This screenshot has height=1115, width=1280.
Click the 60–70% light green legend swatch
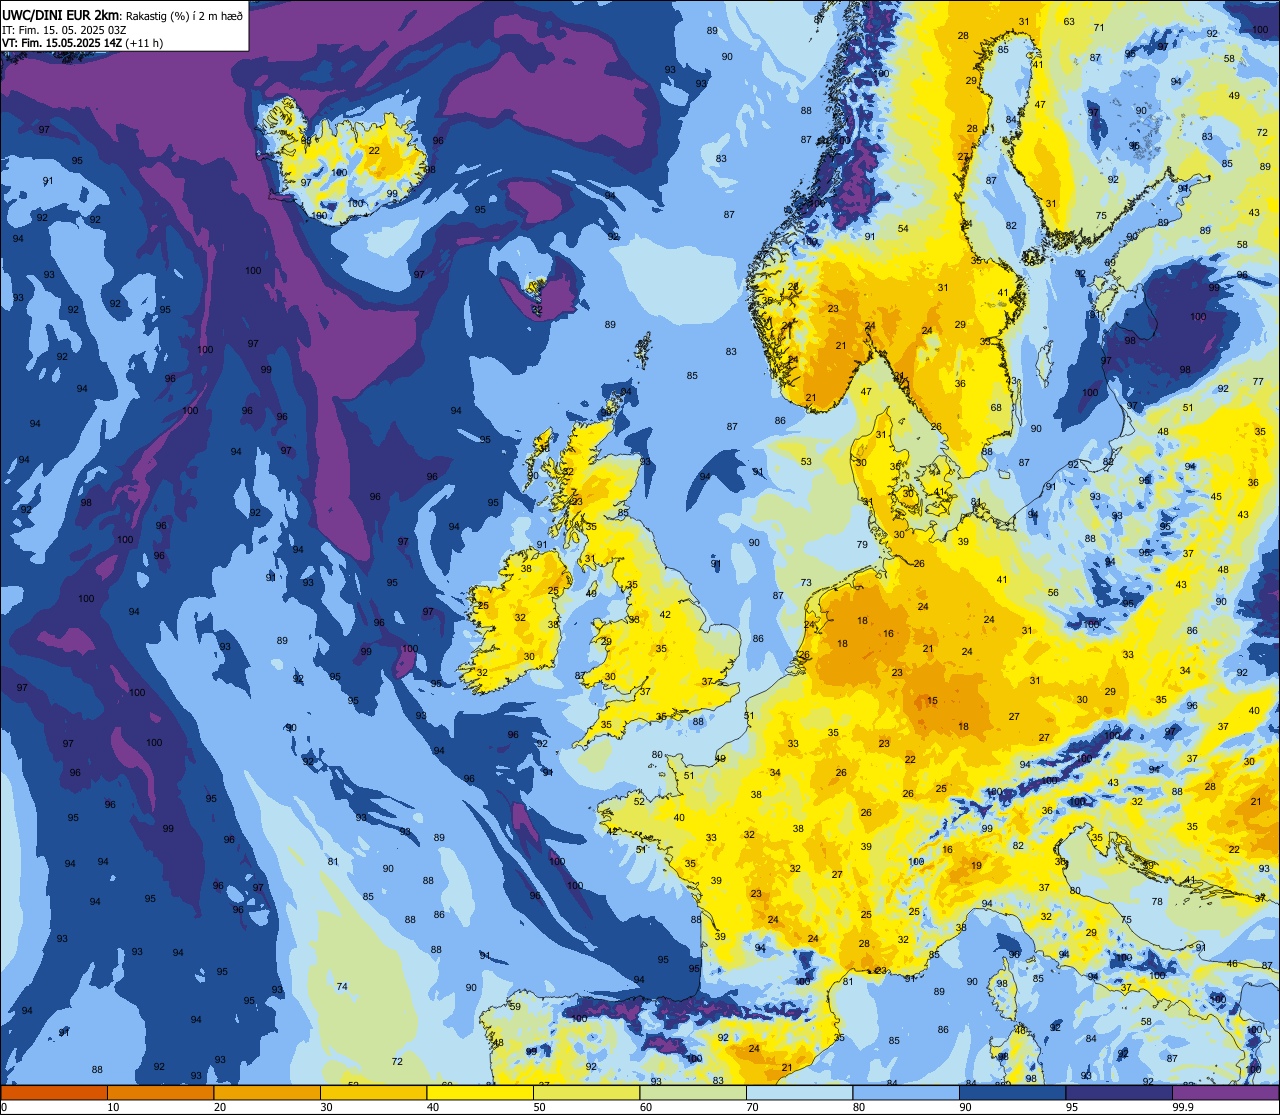693,1092
